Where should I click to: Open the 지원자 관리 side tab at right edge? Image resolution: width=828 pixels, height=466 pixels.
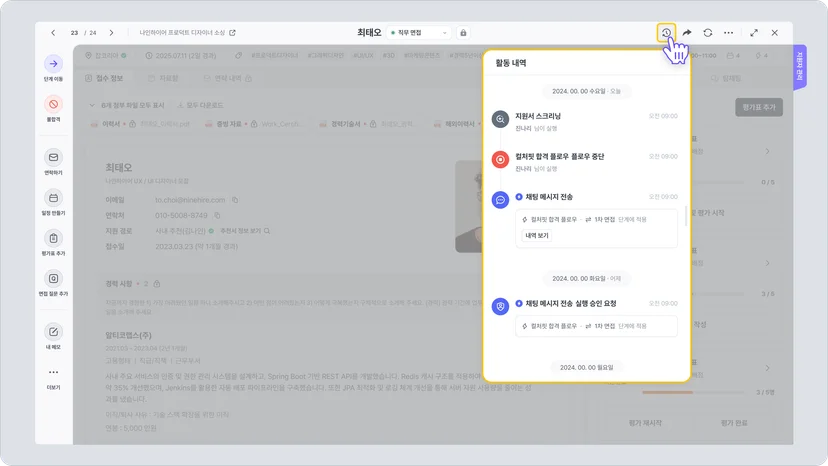coord(799,67)
